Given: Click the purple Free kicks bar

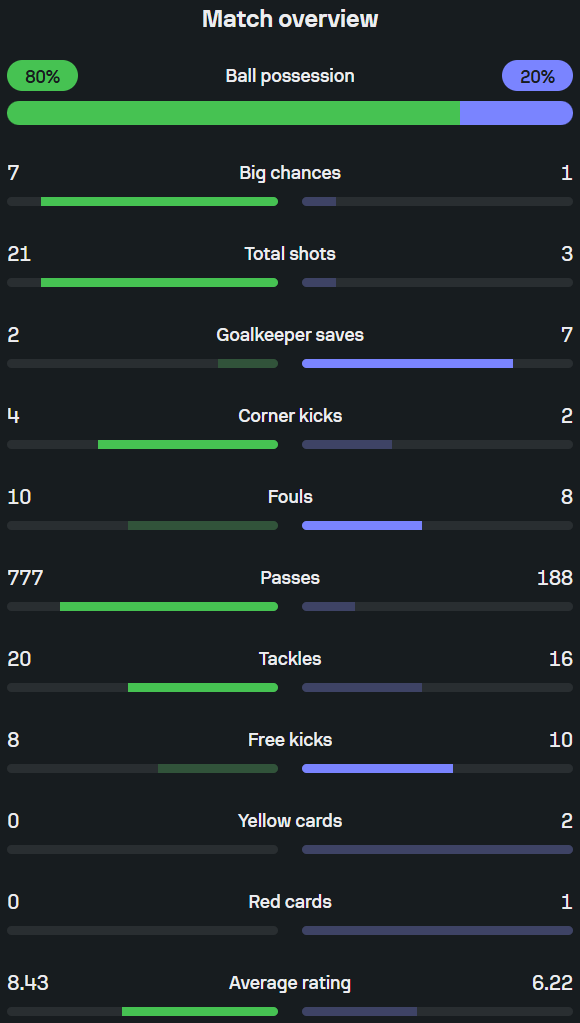Looking at the screenshot, I should (377, 768).
